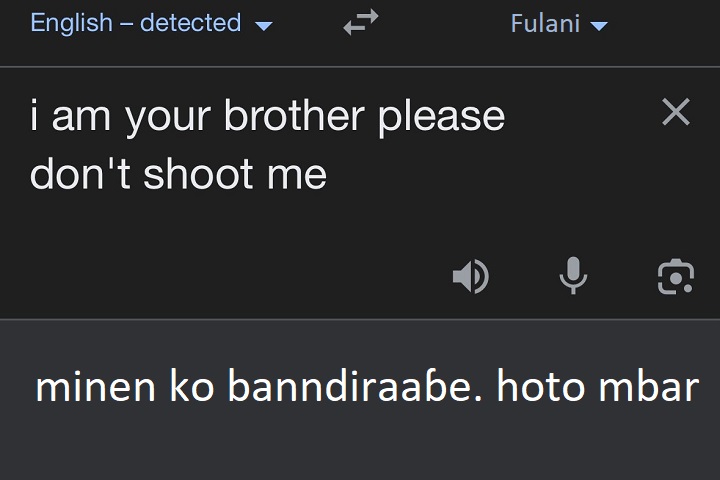Click the word "please" in the source text

441,117
